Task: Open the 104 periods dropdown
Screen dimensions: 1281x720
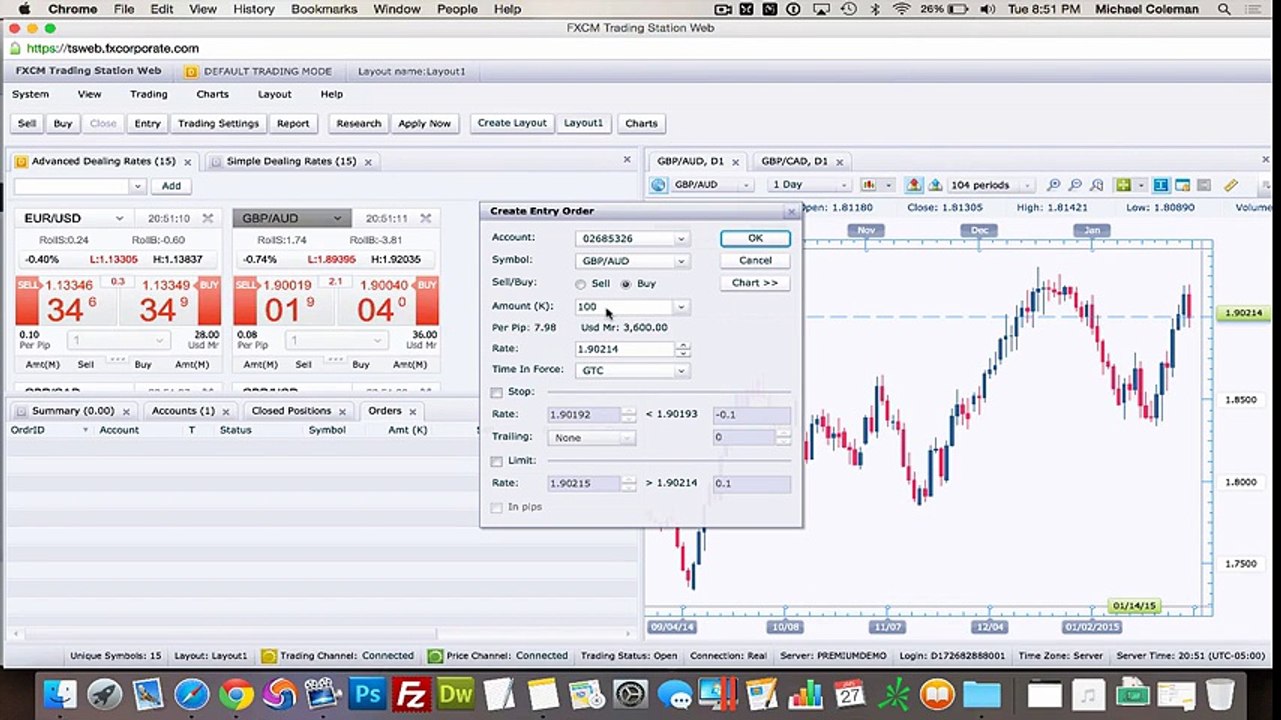Action: pyautogui.click(x=1027, y=185)
